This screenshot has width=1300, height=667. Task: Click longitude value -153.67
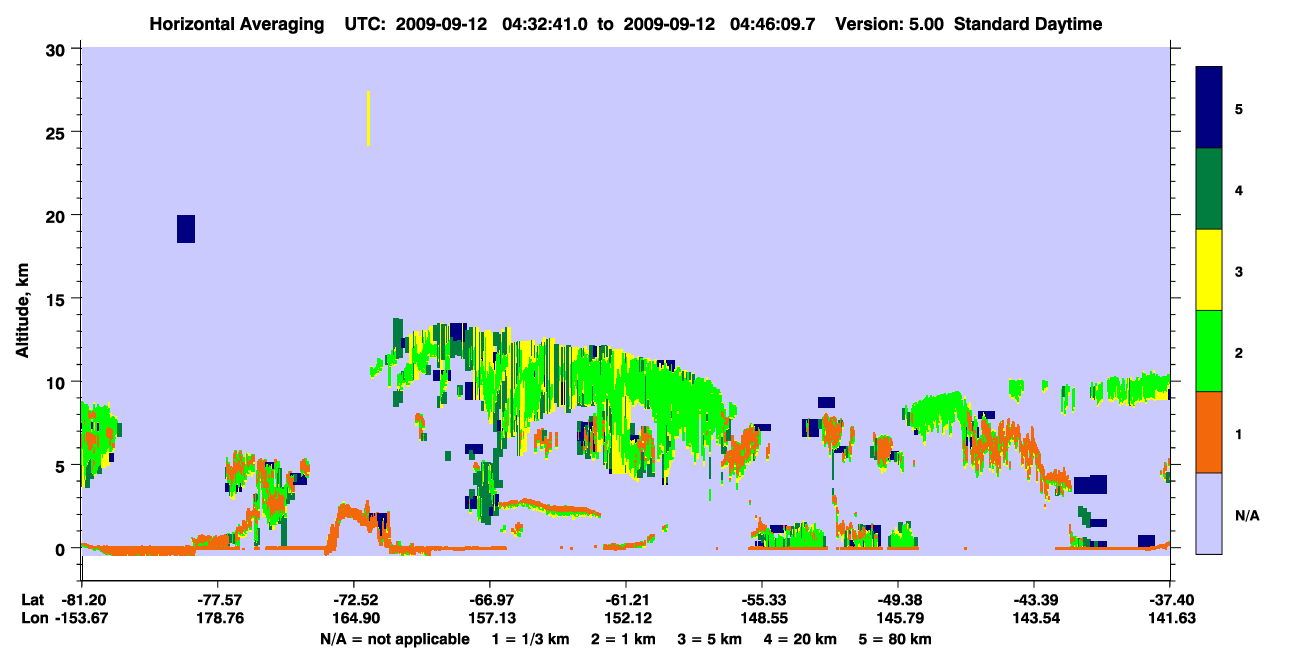[x=82, y=619]
